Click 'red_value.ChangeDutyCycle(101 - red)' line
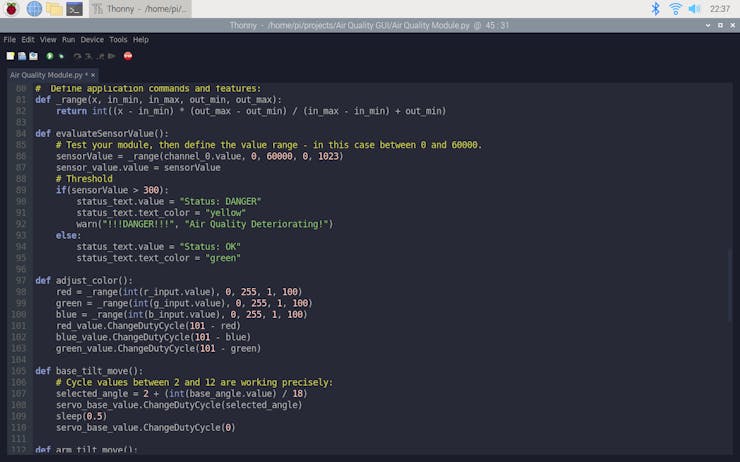Viewport: 740px width, 462px height. pos(148,326)
